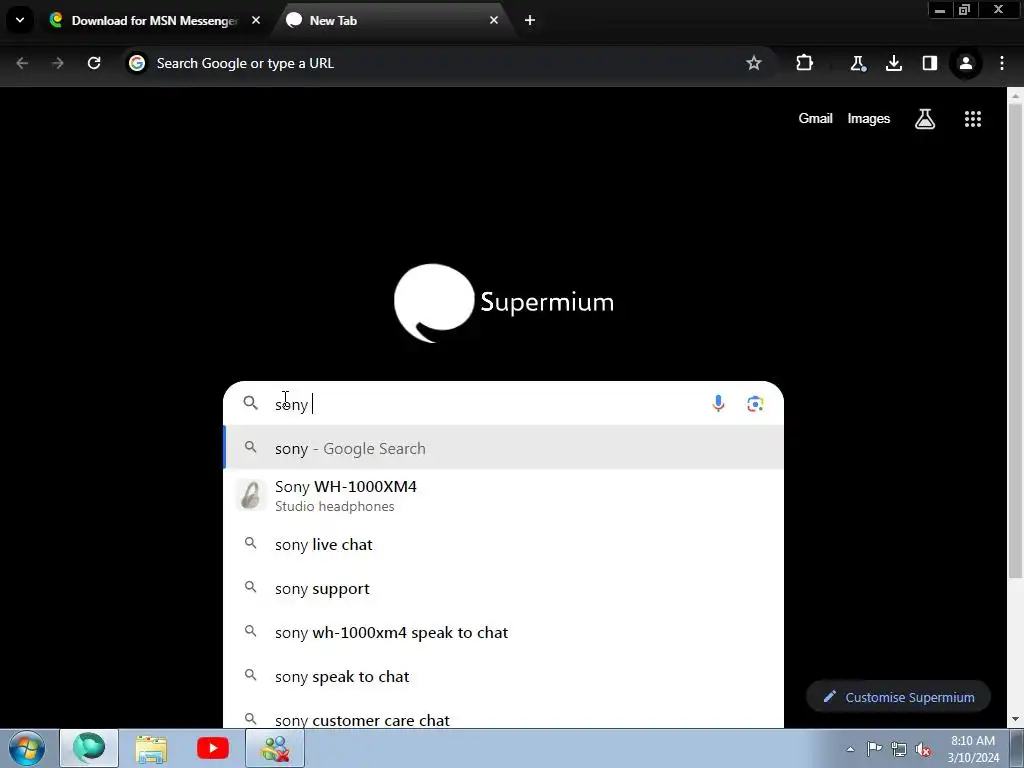Open File Explorer from the taskbar

pos(151,748)
